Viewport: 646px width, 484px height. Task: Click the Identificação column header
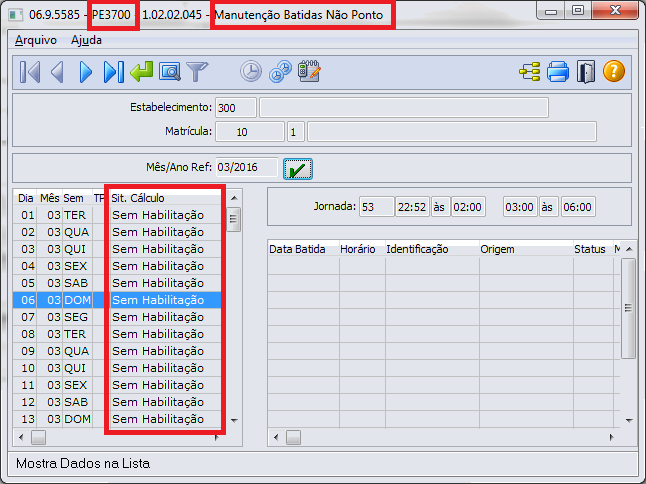[x=432, y=249]
